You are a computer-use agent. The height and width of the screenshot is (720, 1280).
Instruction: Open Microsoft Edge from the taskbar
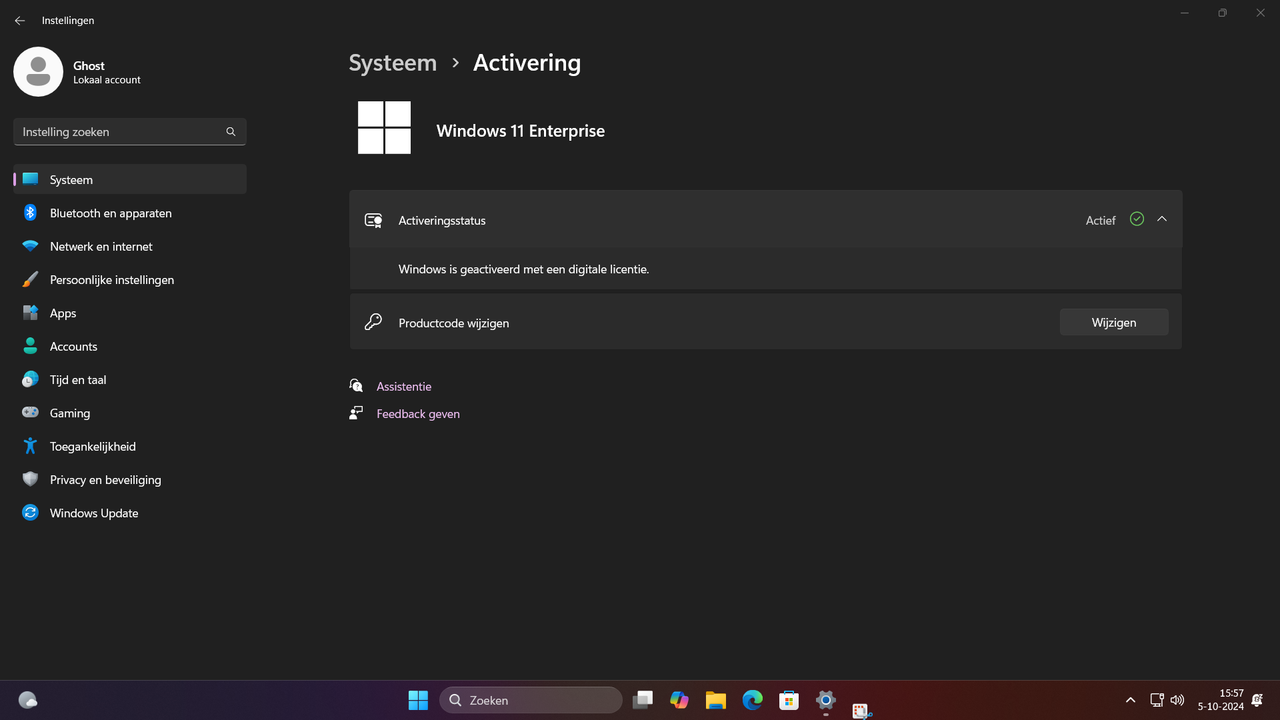[752, 700]
